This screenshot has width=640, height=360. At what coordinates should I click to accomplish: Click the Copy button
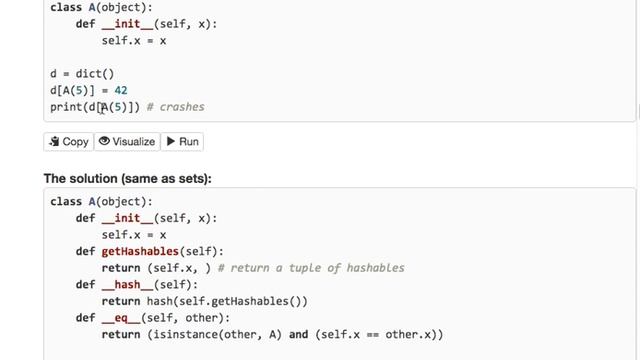click(x=69, y=142)
